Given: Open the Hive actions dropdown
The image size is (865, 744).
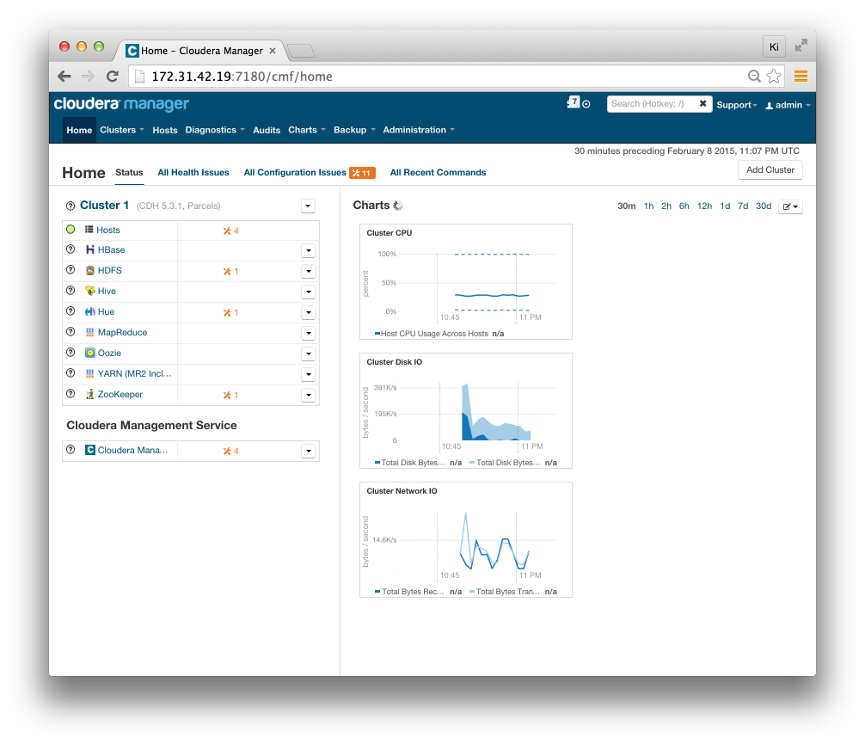Looking at the screenshot, I should point(308,292).
